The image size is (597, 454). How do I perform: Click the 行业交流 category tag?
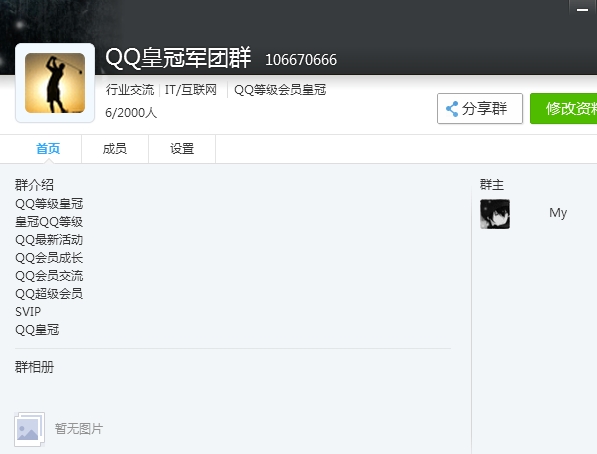point(130,90)
